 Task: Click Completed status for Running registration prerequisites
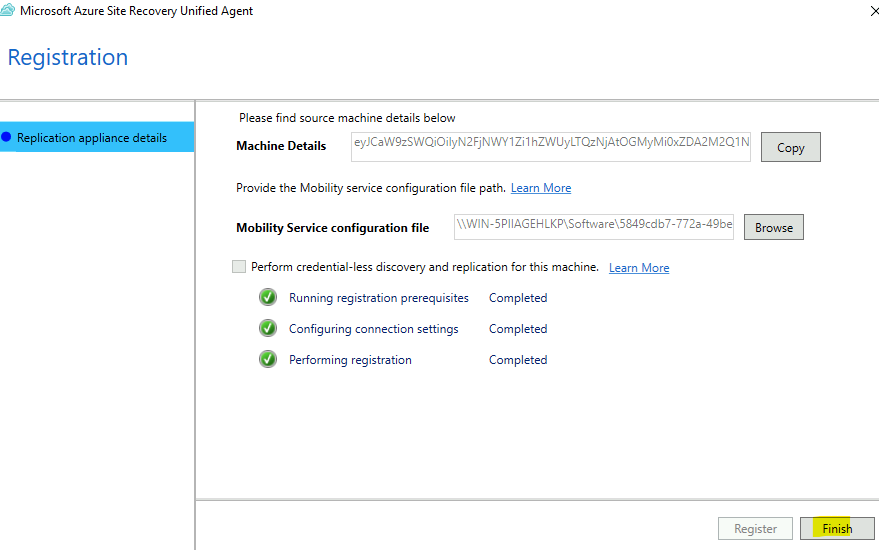click(x=518, y=298)
